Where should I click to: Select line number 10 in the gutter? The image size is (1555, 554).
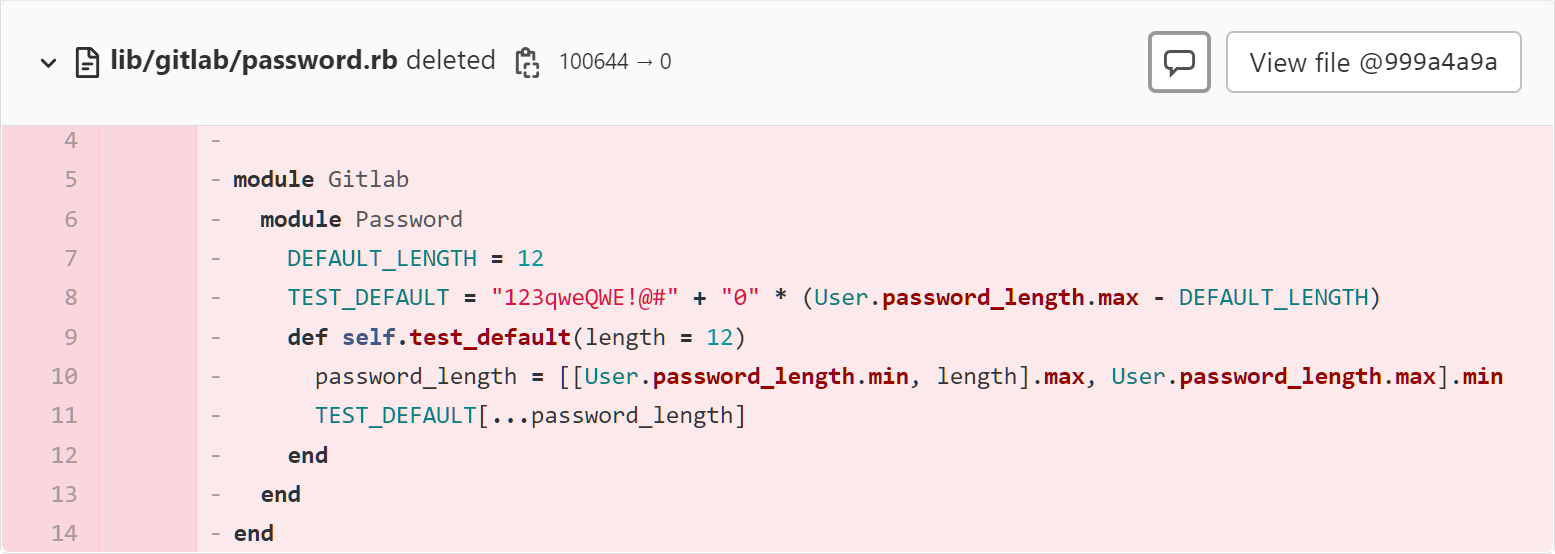tap(64, 377)
